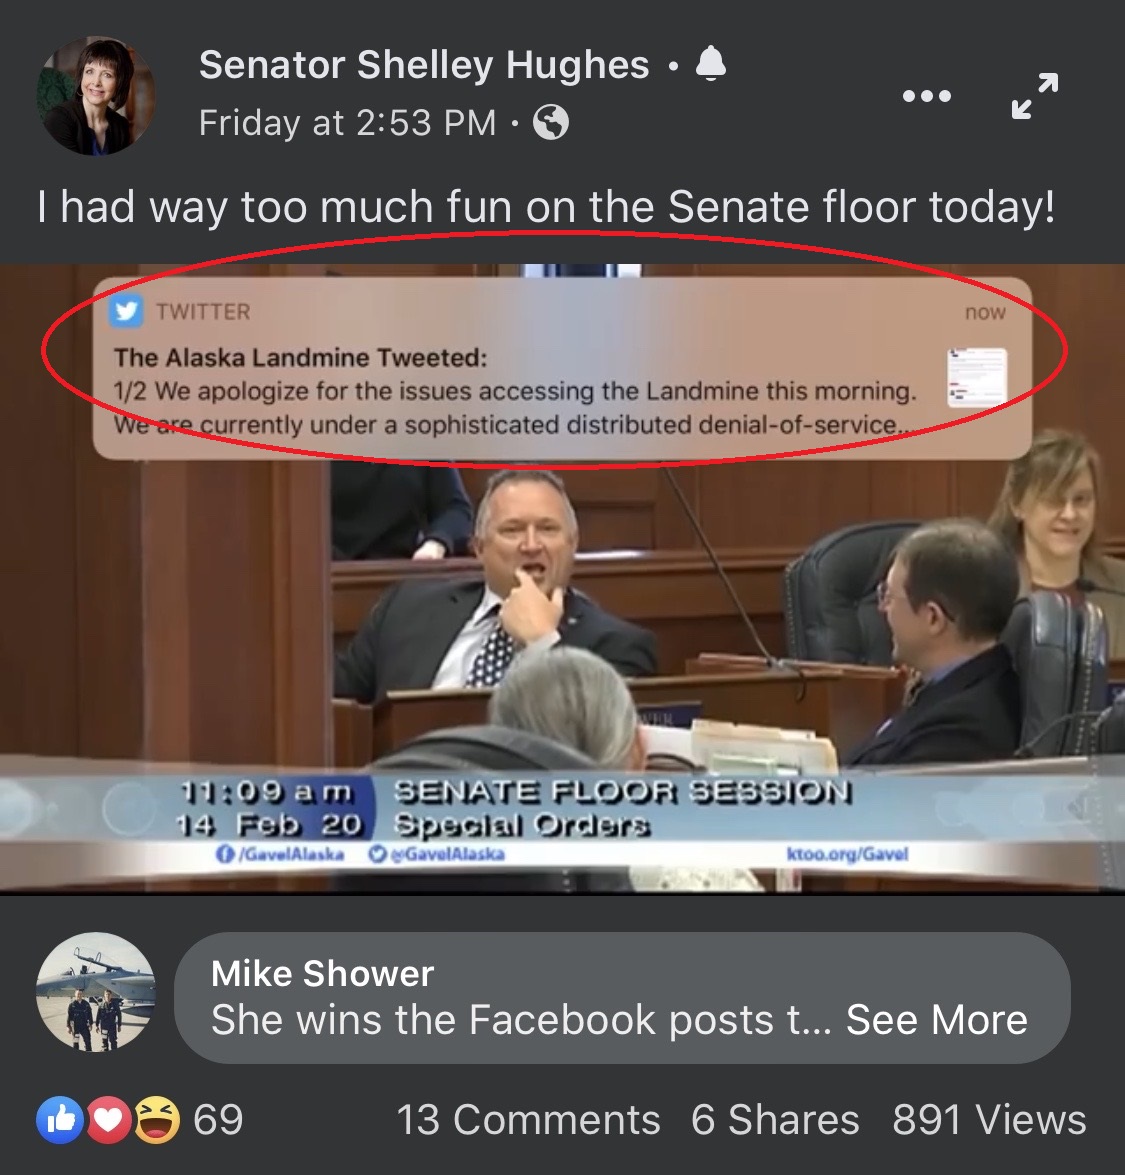View the 6 Shares list
Viewport: 1125px width, 1175px height.
click(775, 1120)
